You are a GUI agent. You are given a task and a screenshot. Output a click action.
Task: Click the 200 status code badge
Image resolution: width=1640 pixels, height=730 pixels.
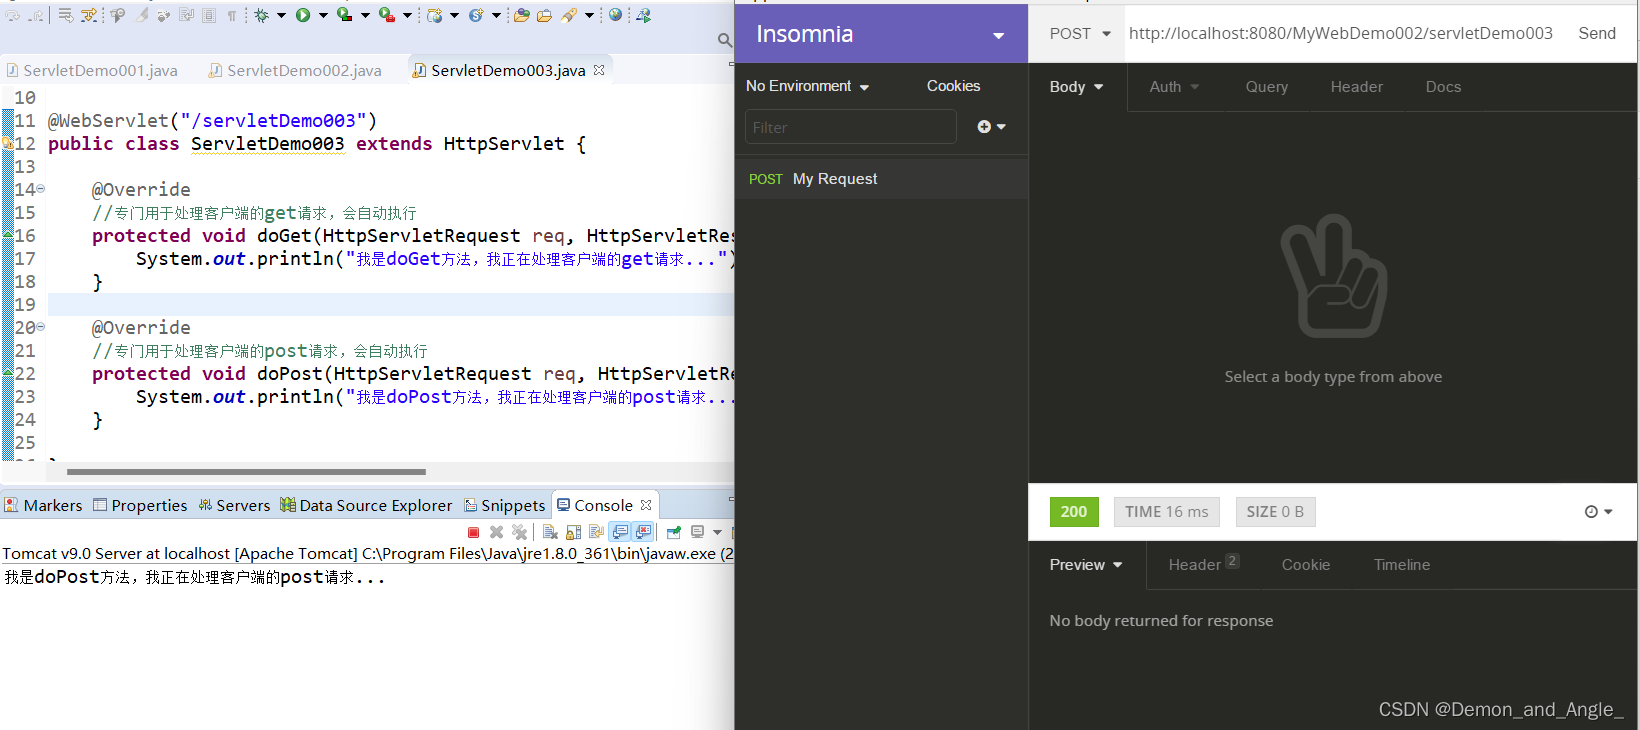1074,512
